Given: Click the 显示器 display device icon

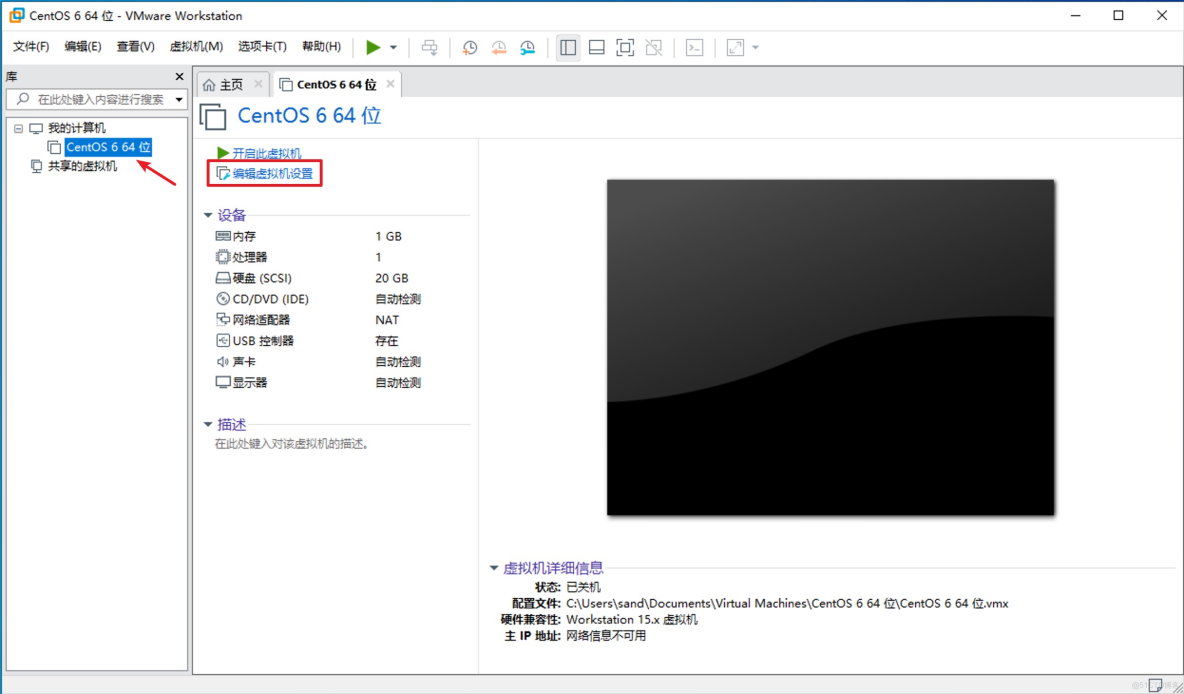Looking at the screenshot, I should point(223,383).
